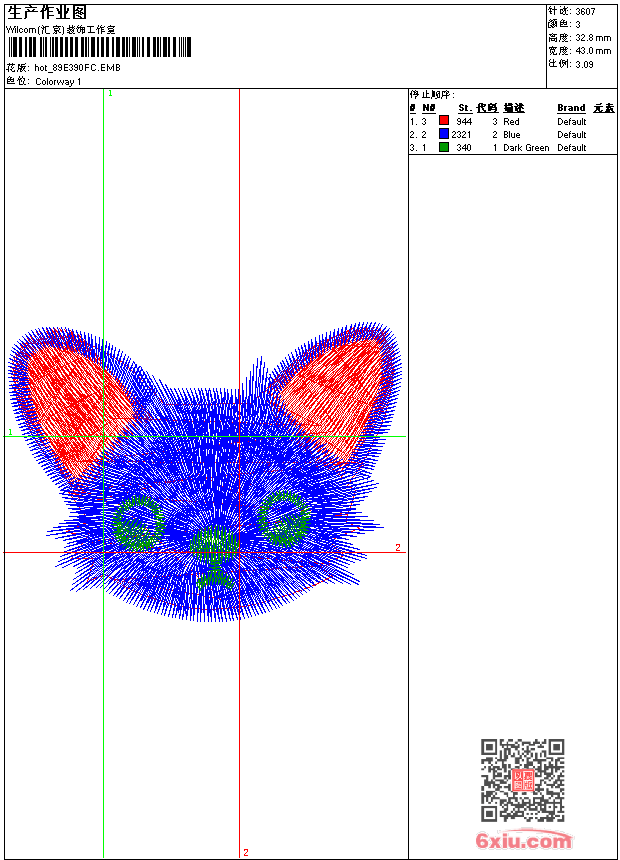The height and width of the screenshot is (860, 620).
Task: Click the Default brand in the Red row
Action: [x=572, y=122]
